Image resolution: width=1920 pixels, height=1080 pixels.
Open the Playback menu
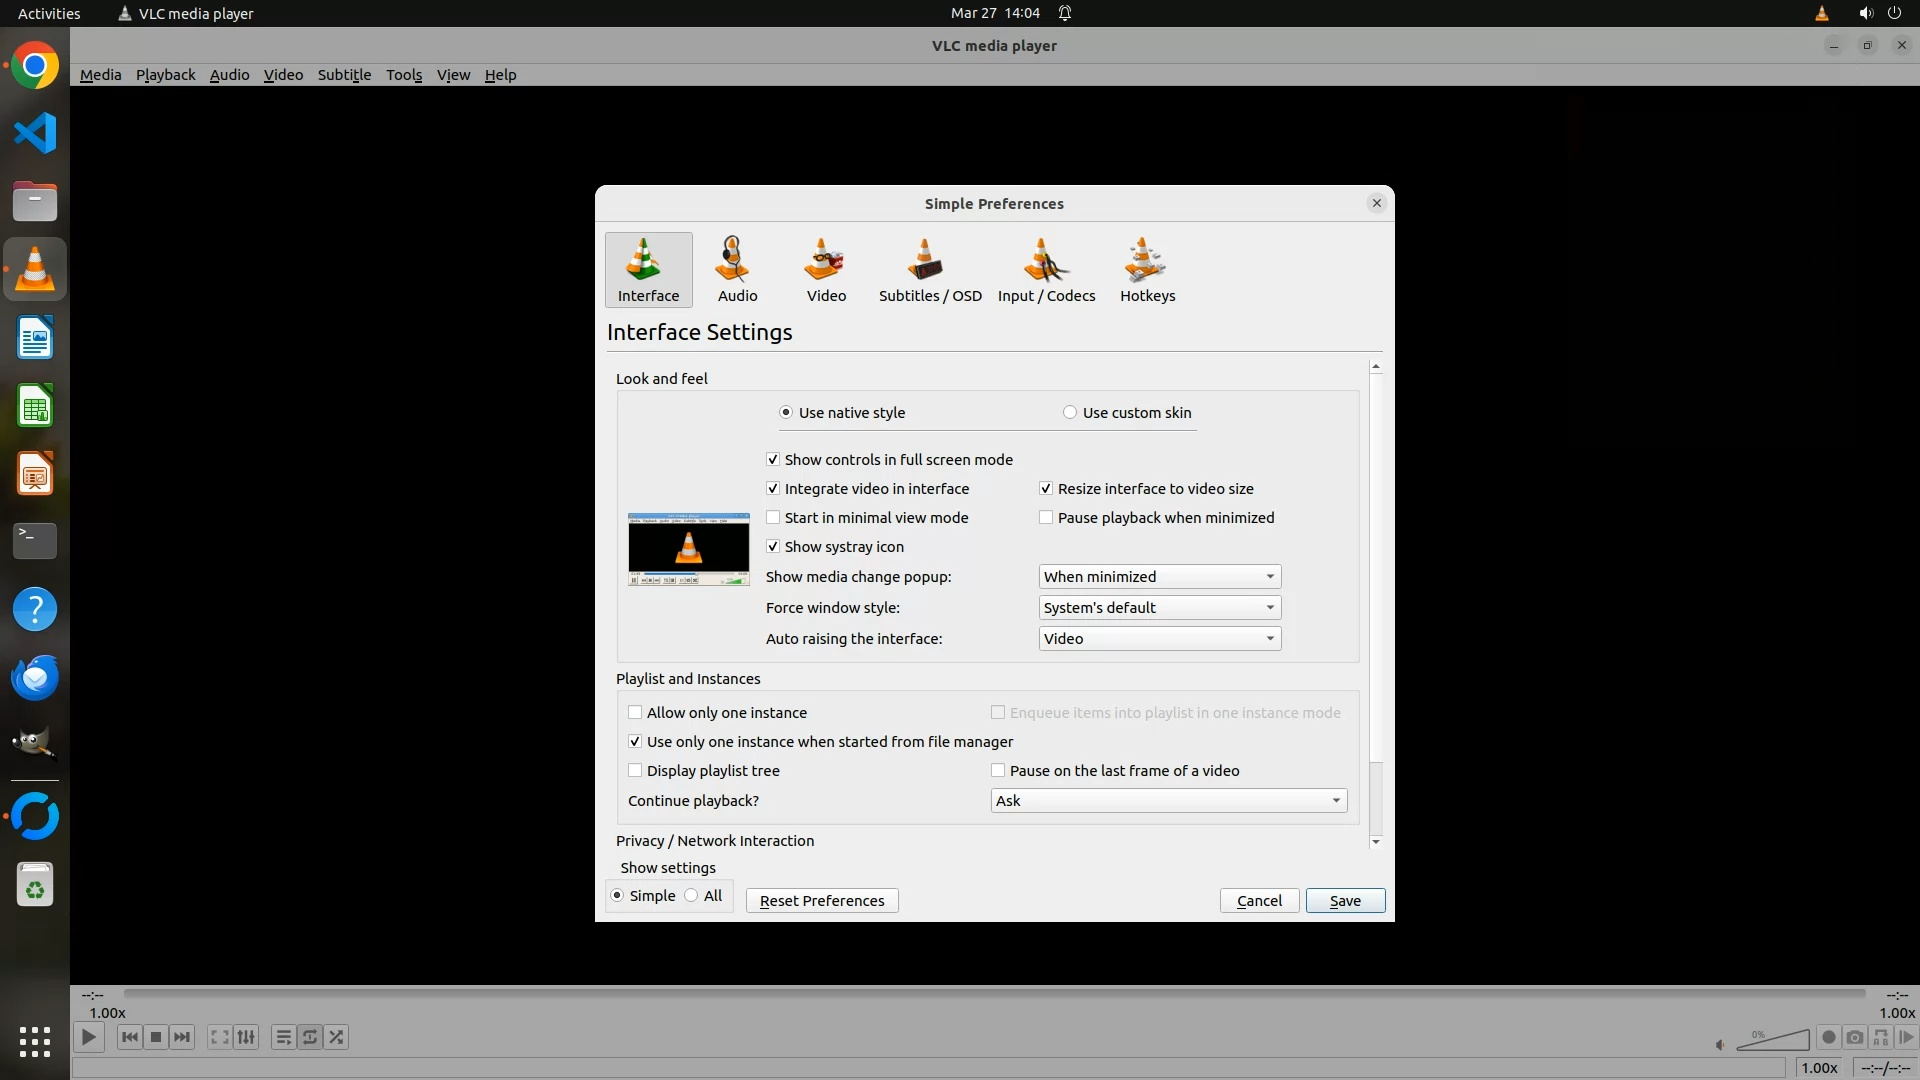coord(165,75)
